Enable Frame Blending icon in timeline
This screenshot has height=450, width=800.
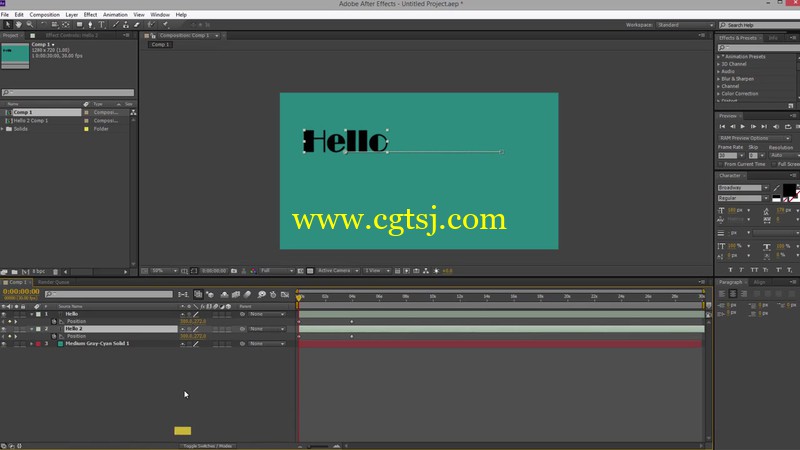pyautogui.click(x=236, y=294)
